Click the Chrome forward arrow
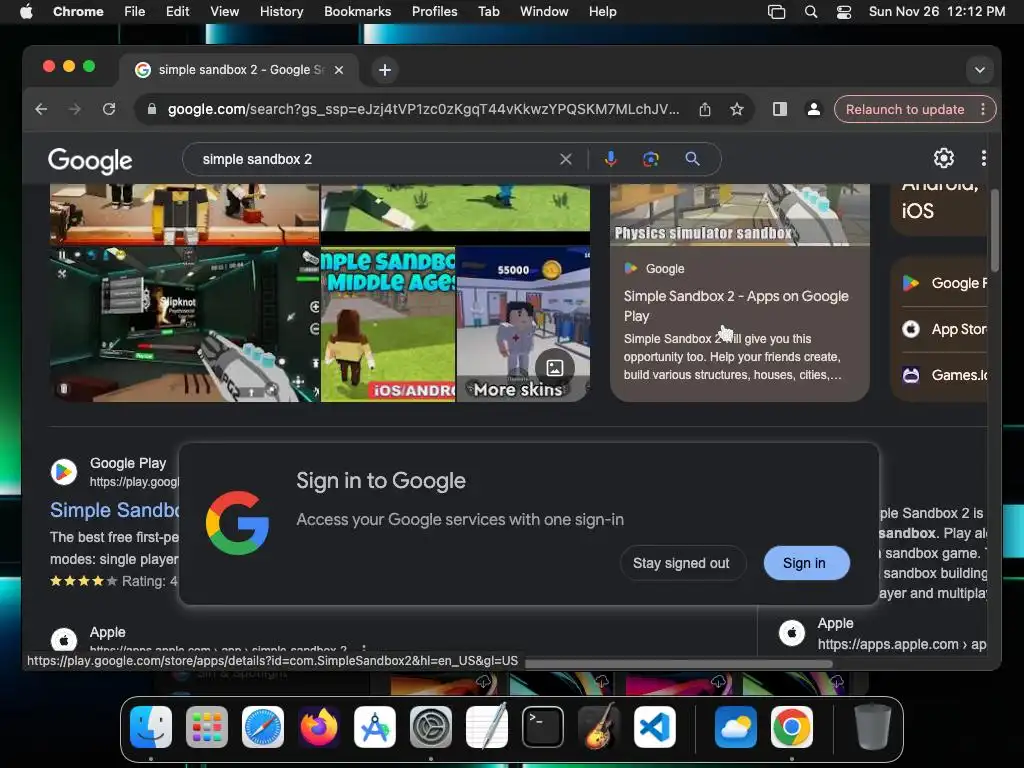 [75, 109]
